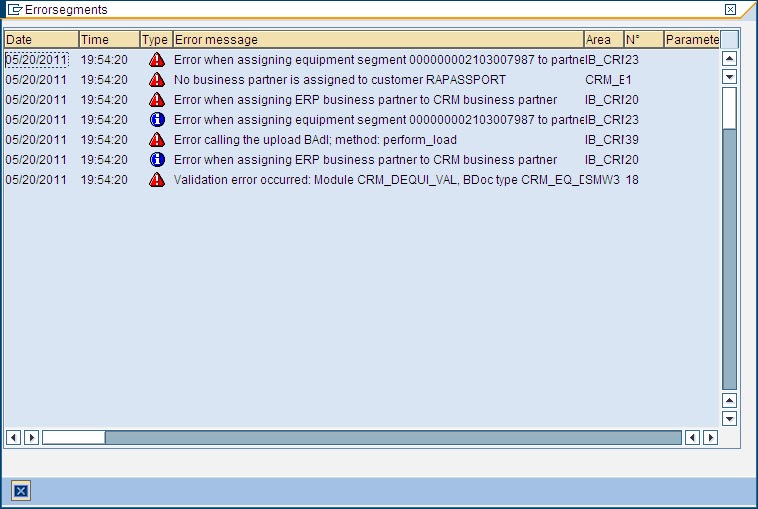Click the Errorsegments title bar menu icon

click(x=15, y=10)
